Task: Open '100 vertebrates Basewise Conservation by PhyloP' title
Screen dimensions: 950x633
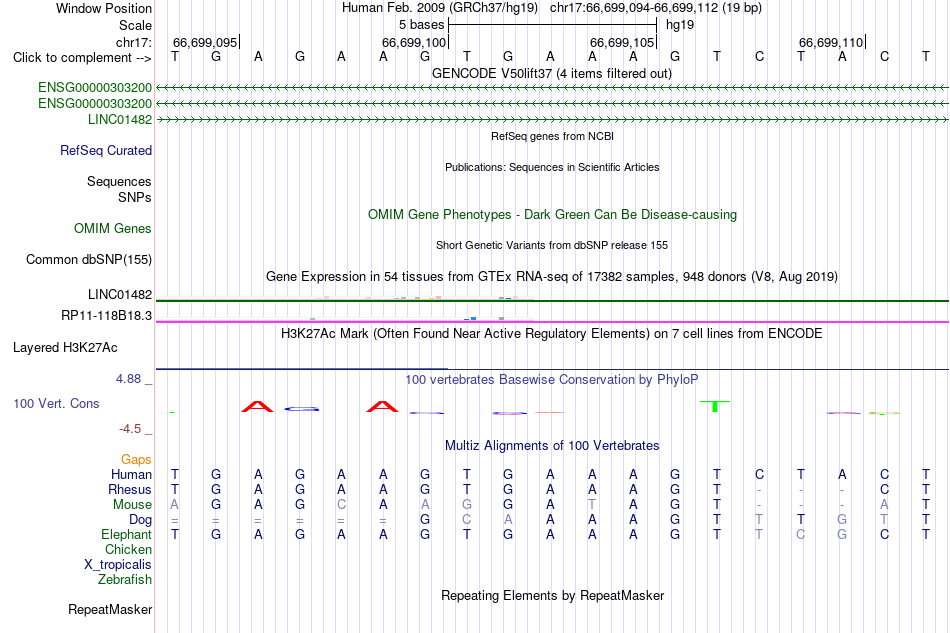Action: point(552,380)
